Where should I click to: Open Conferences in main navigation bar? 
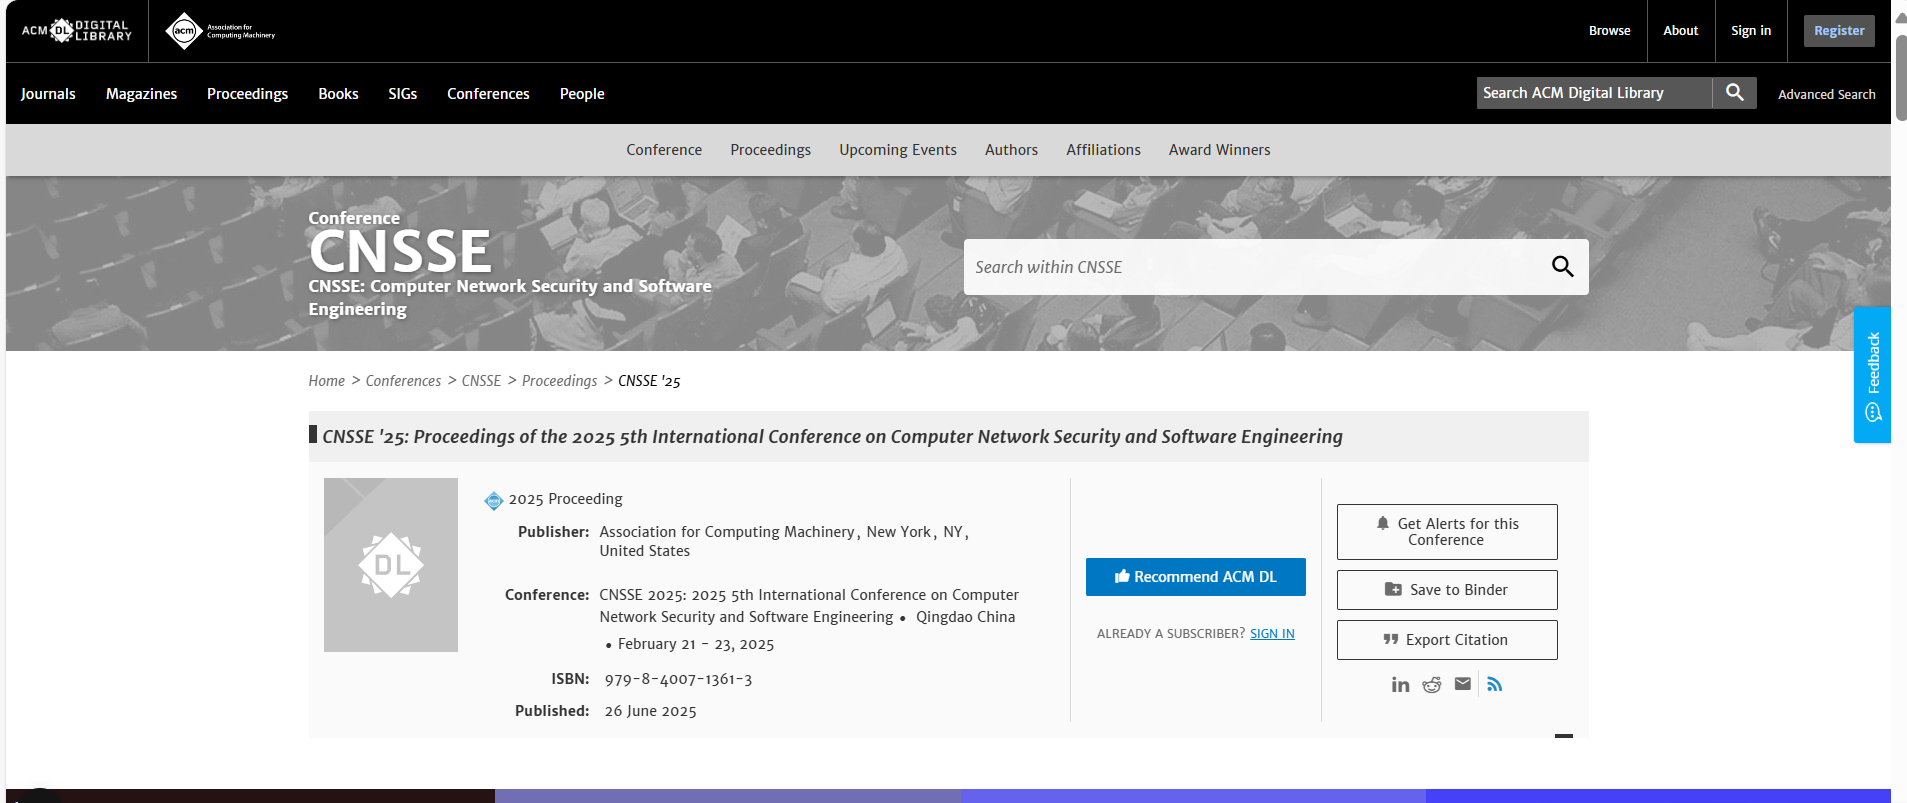coord(488,94)
